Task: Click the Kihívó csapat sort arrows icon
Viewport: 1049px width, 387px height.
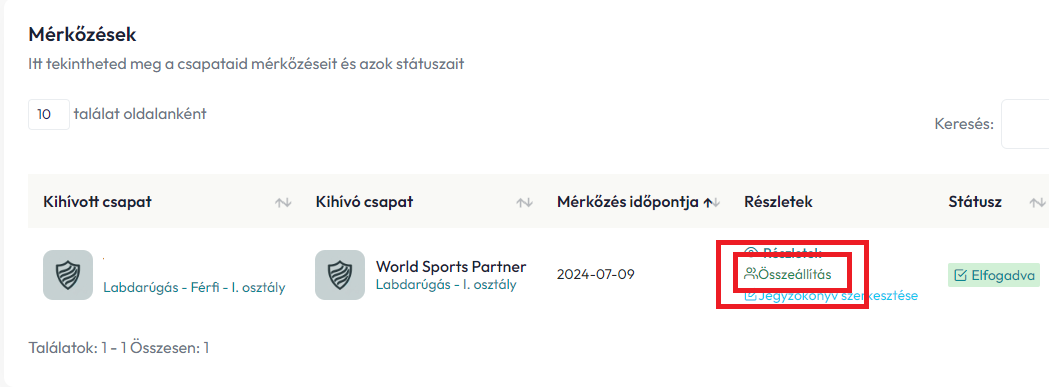Action: pyautogui.click(x=525, y=202)
